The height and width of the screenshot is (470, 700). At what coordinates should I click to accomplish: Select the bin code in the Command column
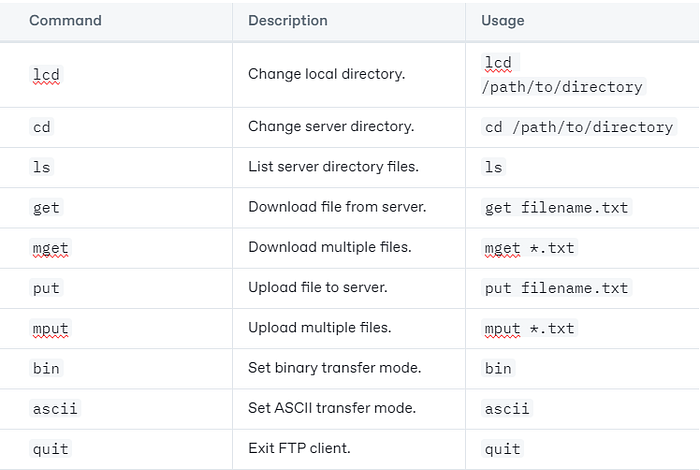click(46, 368)
